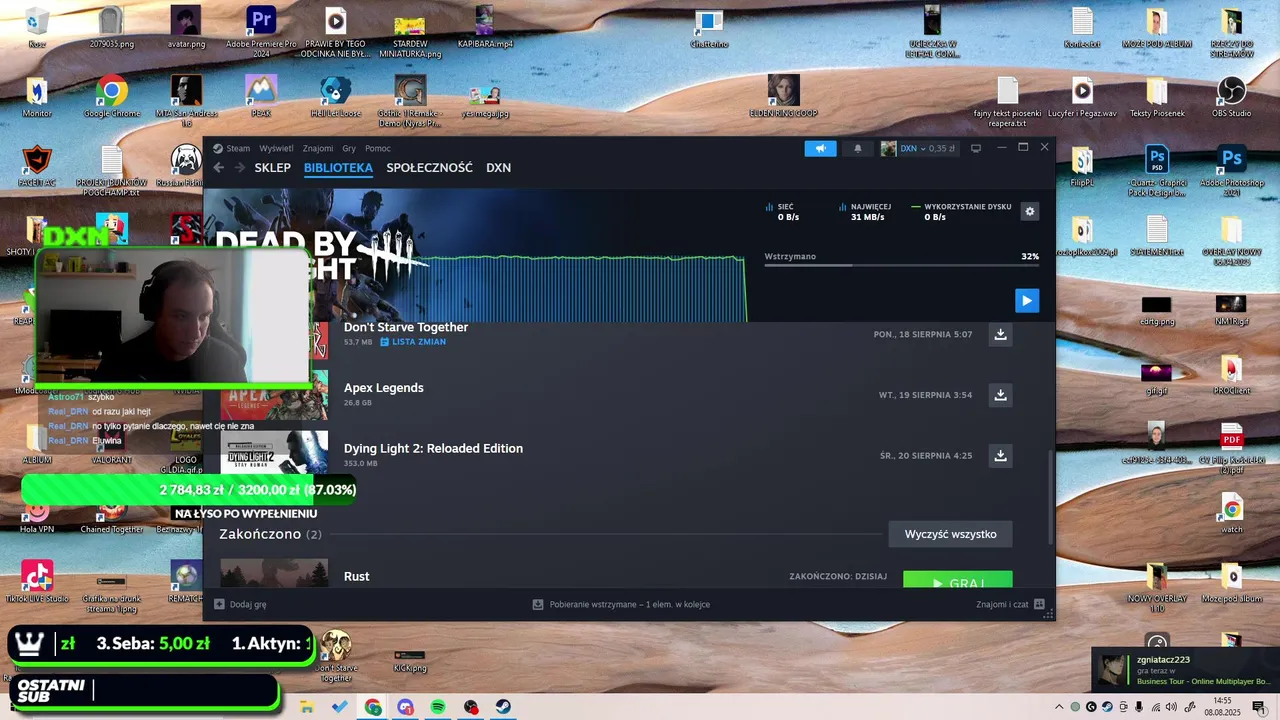Open Steam from the taskbar
The height and width of the screenshot is (720, 1280).
[504, 707]
